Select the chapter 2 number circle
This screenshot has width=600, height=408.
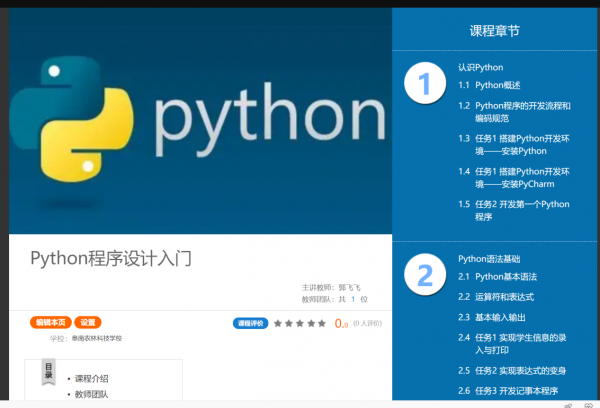coord(425,274)
